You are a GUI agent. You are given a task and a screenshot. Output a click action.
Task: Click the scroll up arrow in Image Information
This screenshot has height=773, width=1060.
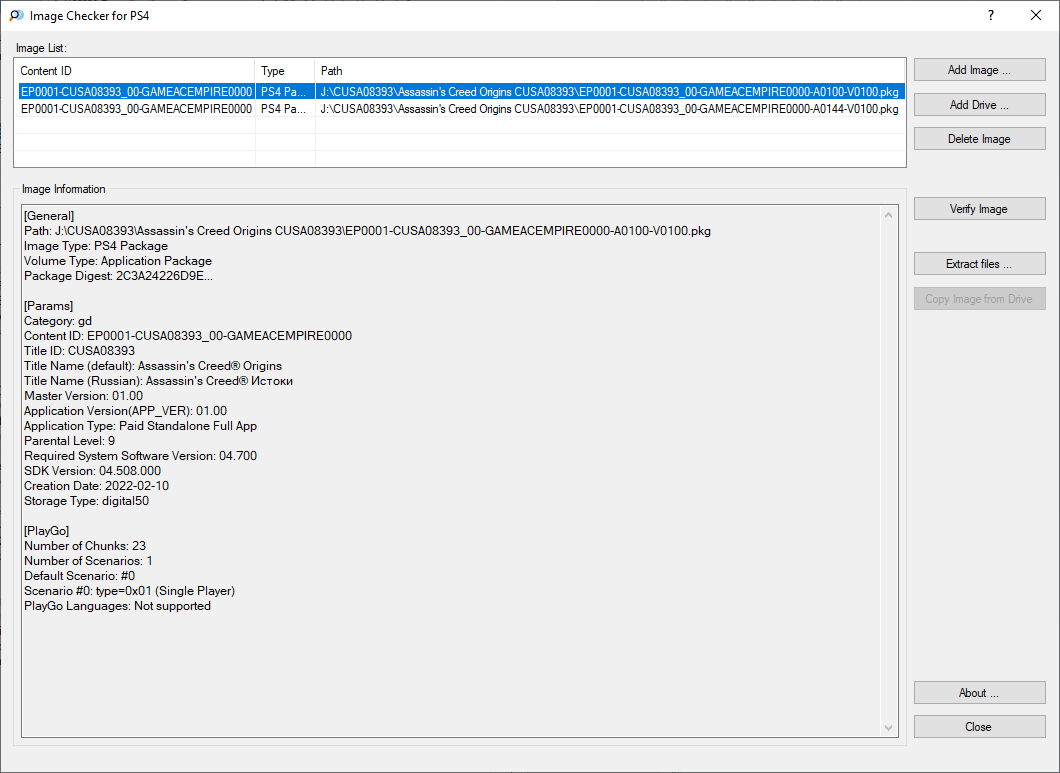[888, 215]
